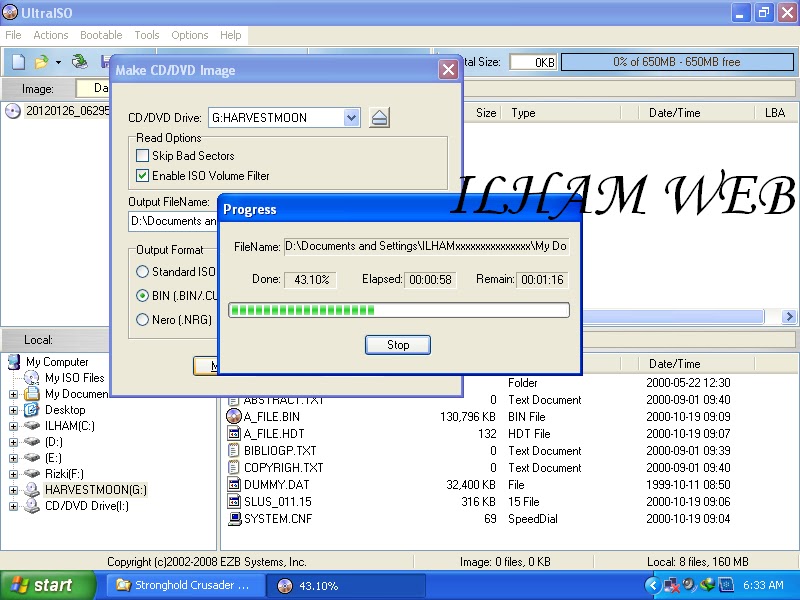800x600 pixels.
Task: Expand the (E:) drive tree node
Action: 14,458
